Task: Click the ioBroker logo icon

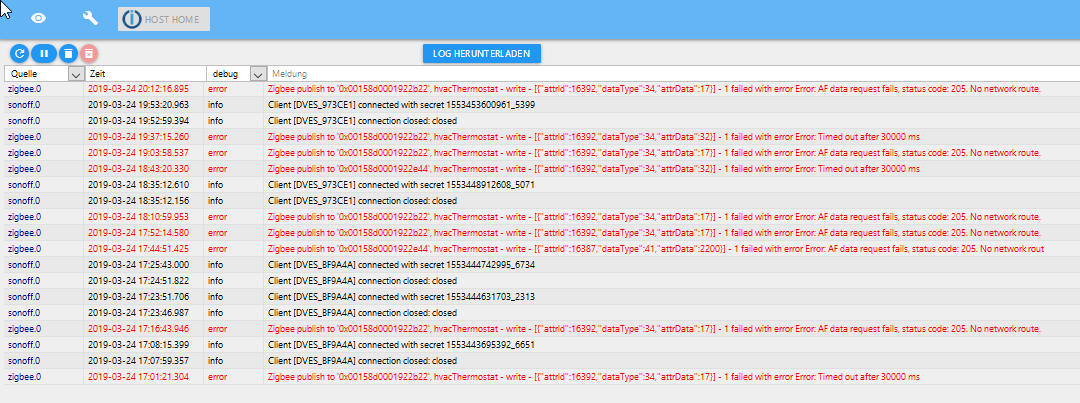Action: click(x=131, y=19)
